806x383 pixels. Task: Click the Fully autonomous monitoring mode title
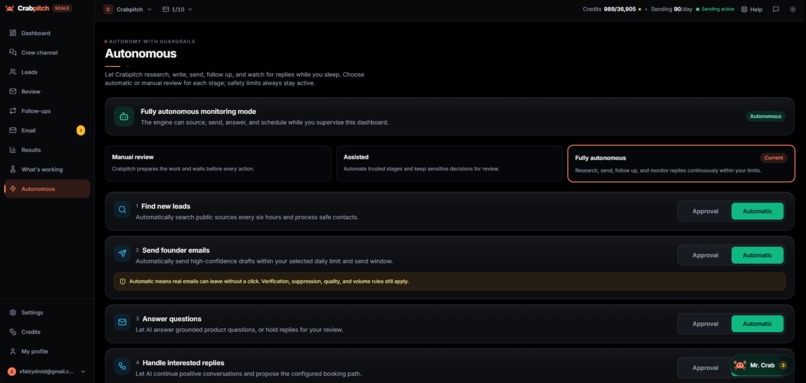(198, 112)
